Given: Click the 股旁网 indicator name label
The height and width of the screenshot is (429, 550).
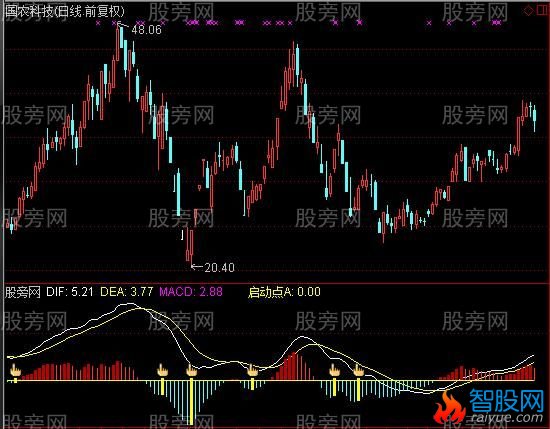Looking at the screenshot, I should [23, 292].
